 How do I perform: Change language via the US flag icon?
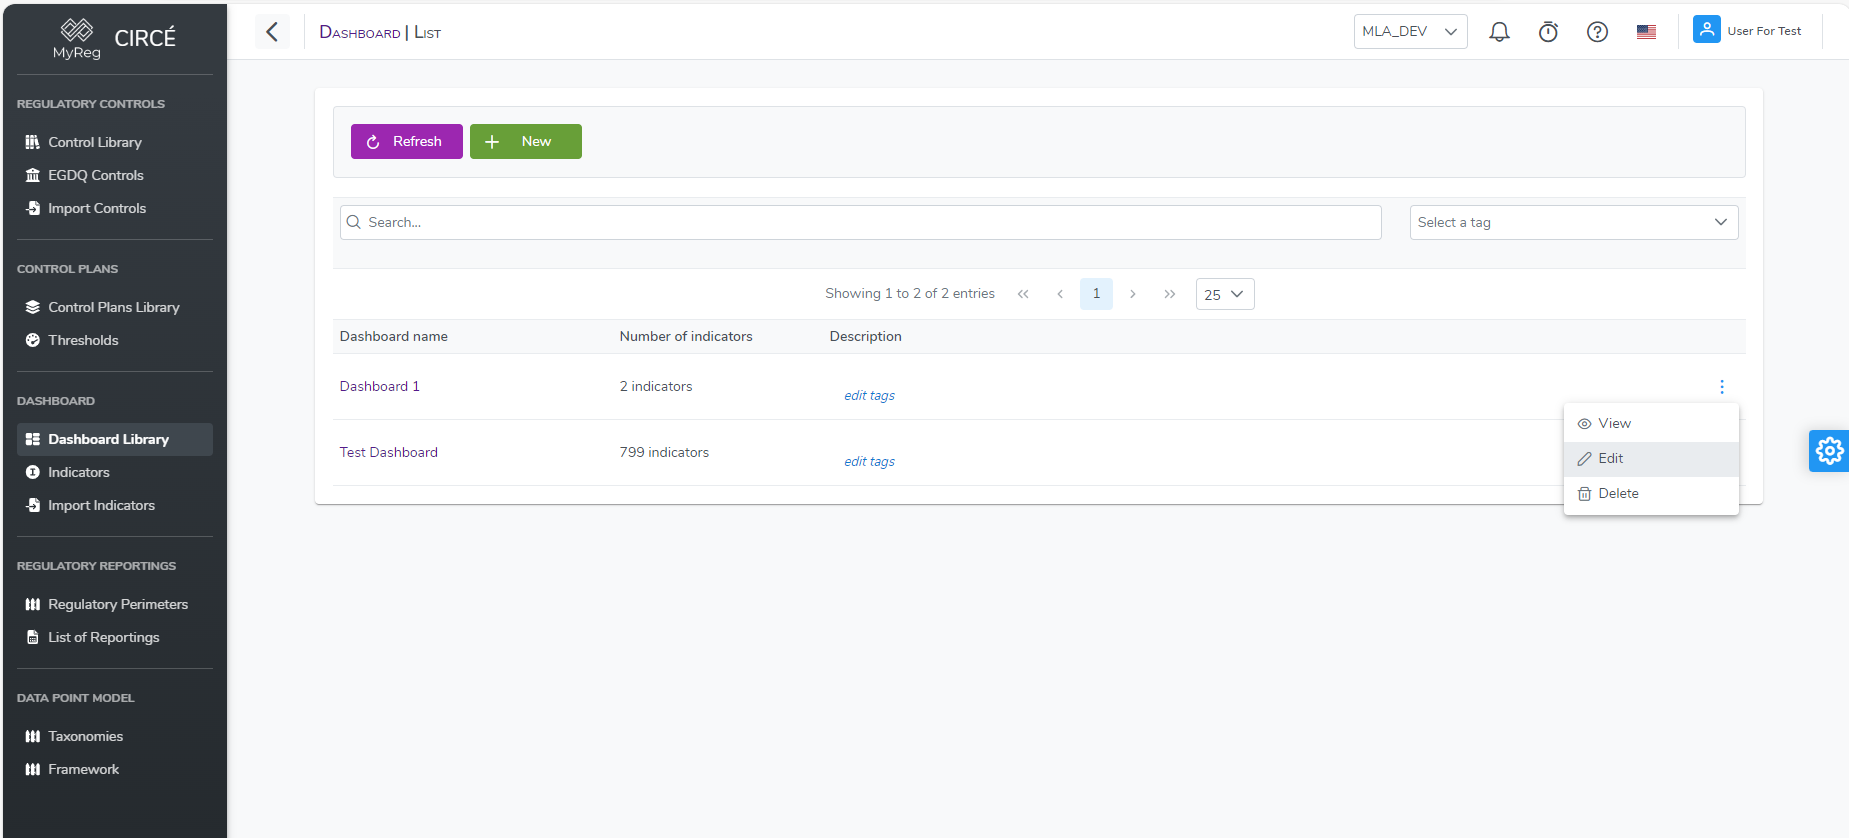coord(1646,32)
